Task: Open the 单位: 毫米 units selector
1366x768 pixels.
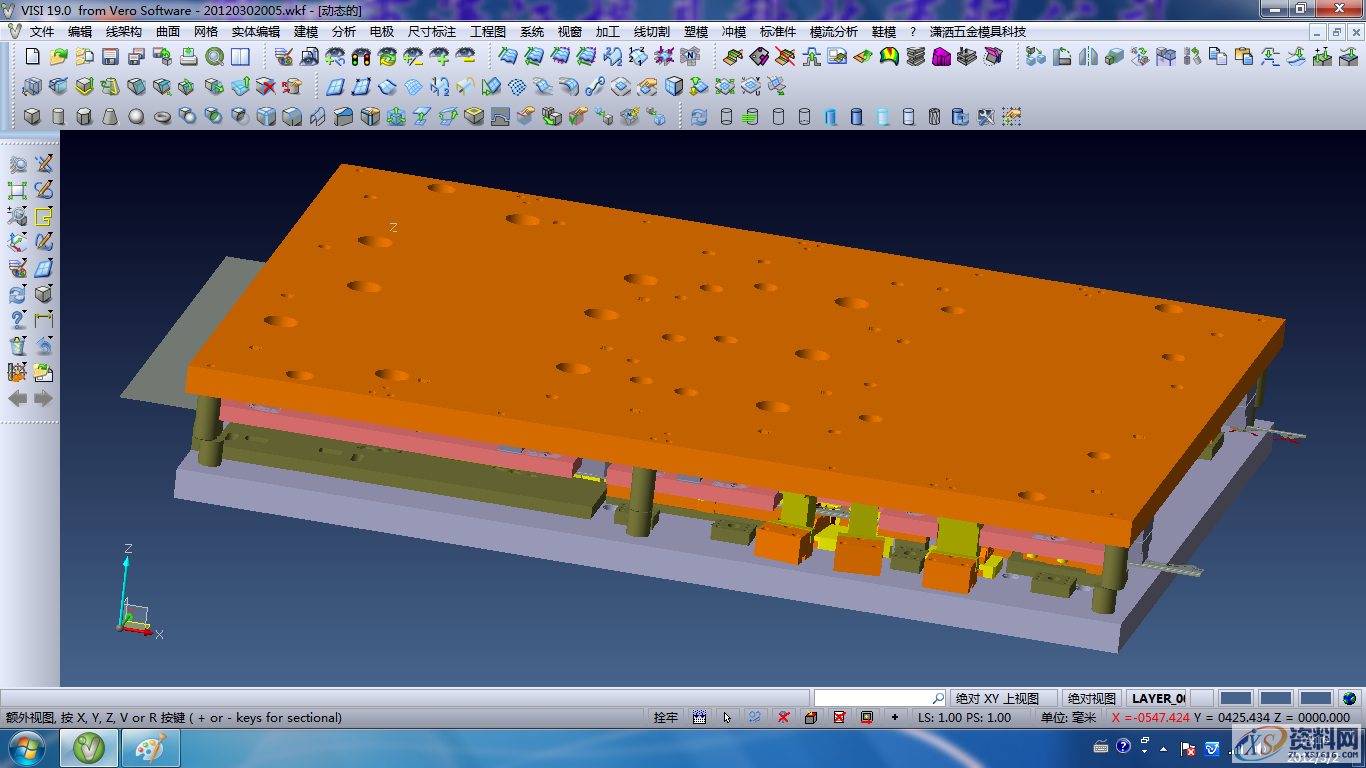Action: coord(1067,717)
